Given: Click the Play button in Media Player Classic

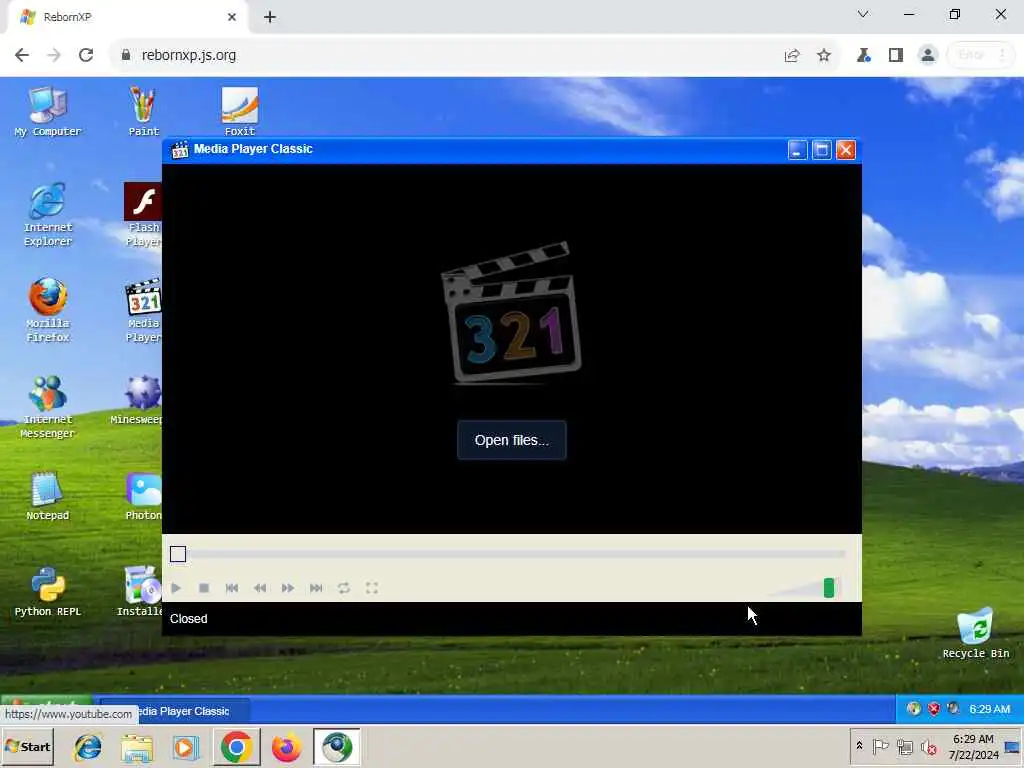Looking at the screenshot, I should pyautogui.click(x=176, y=588).
